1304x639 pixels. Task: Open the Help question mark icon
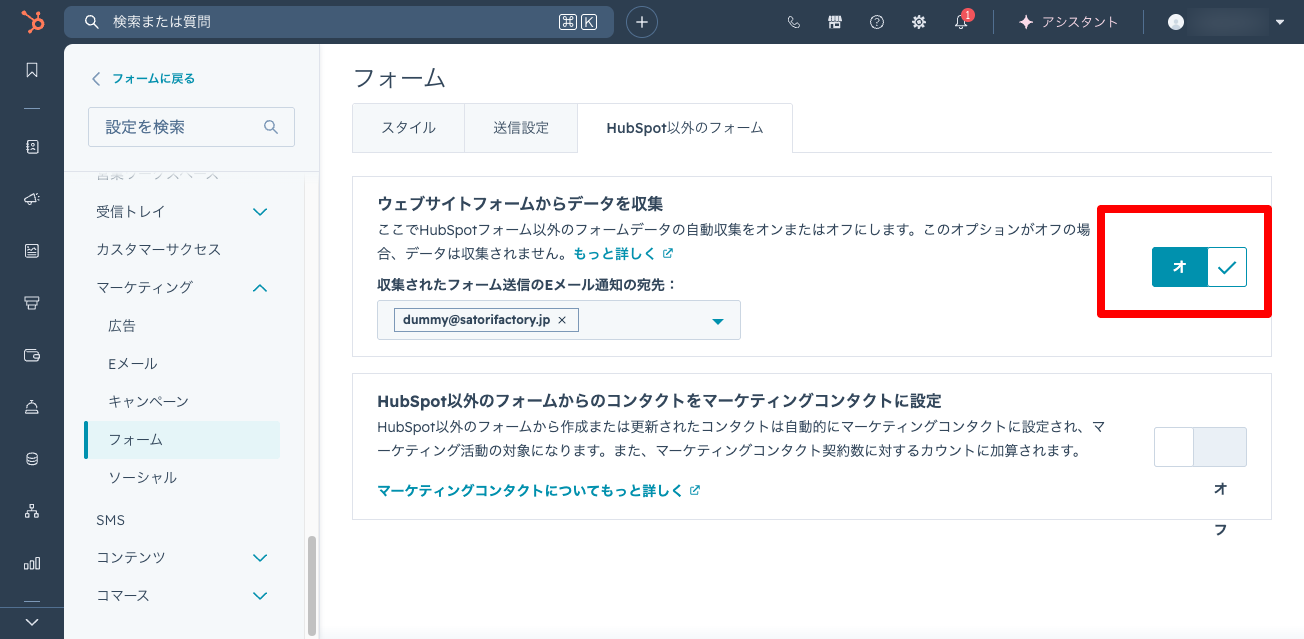(877, 22)
